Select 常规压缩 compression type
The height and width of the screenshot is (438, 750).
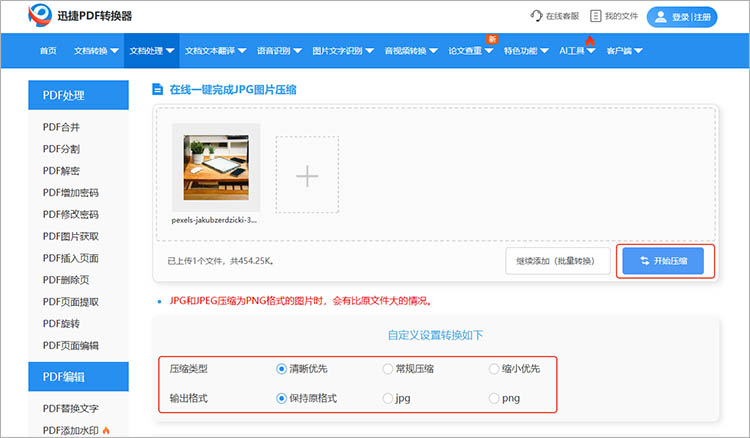(x=387, y=369)
